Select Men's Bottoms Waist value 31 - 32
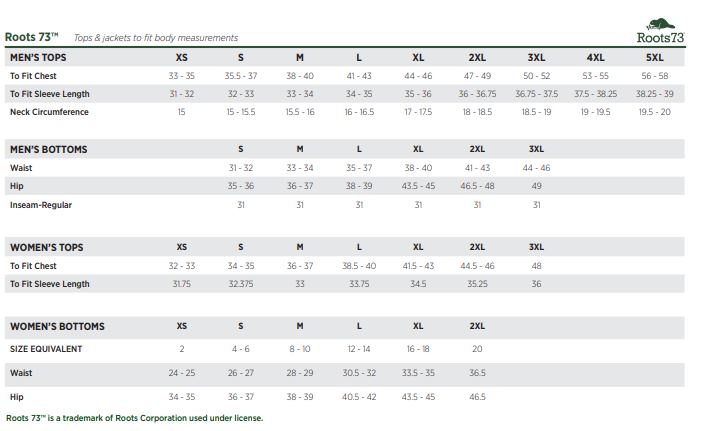702x431 pixels. coord(241,168)
